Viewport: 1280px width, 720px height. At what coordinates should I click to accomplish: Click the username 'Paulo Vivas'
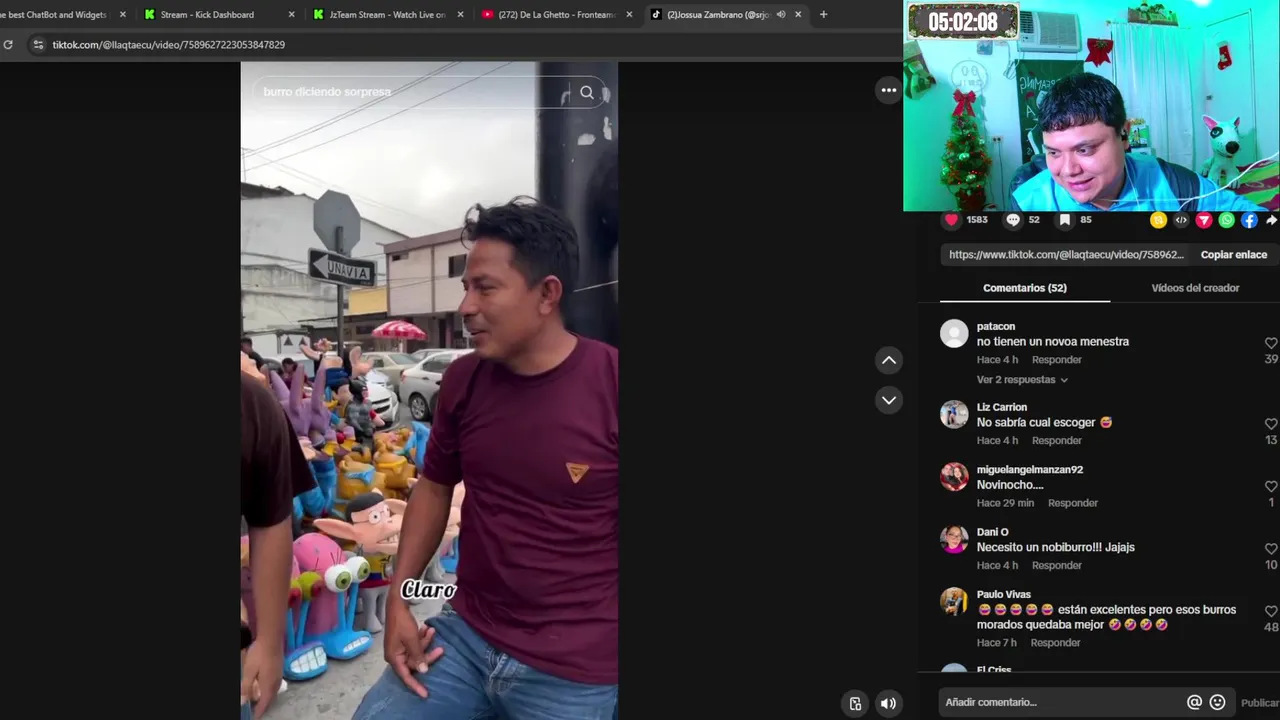pyautogui.click(x=1003, y=594)
